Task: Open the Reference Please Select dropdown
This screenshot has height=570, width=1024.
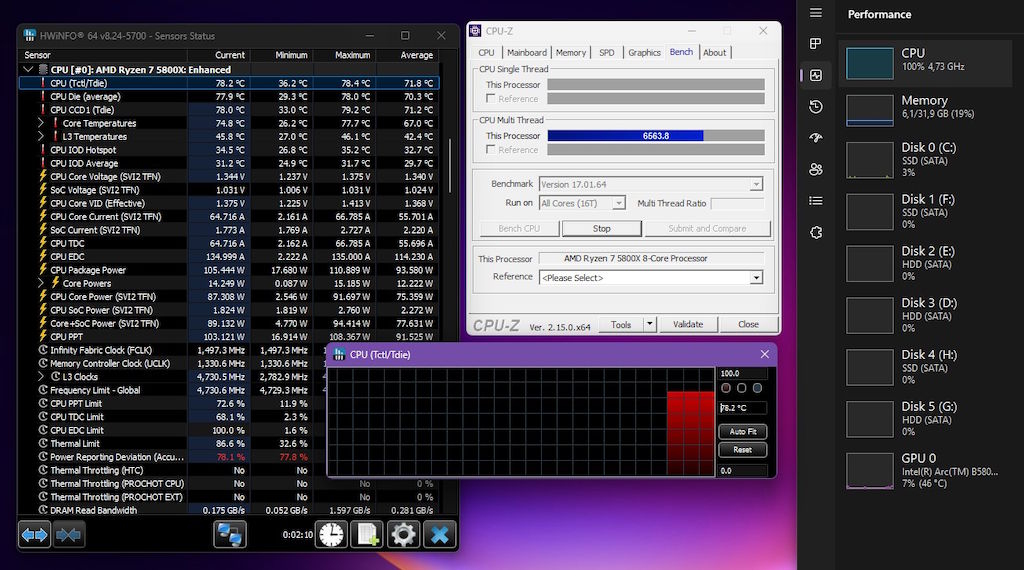Action: 756,277
